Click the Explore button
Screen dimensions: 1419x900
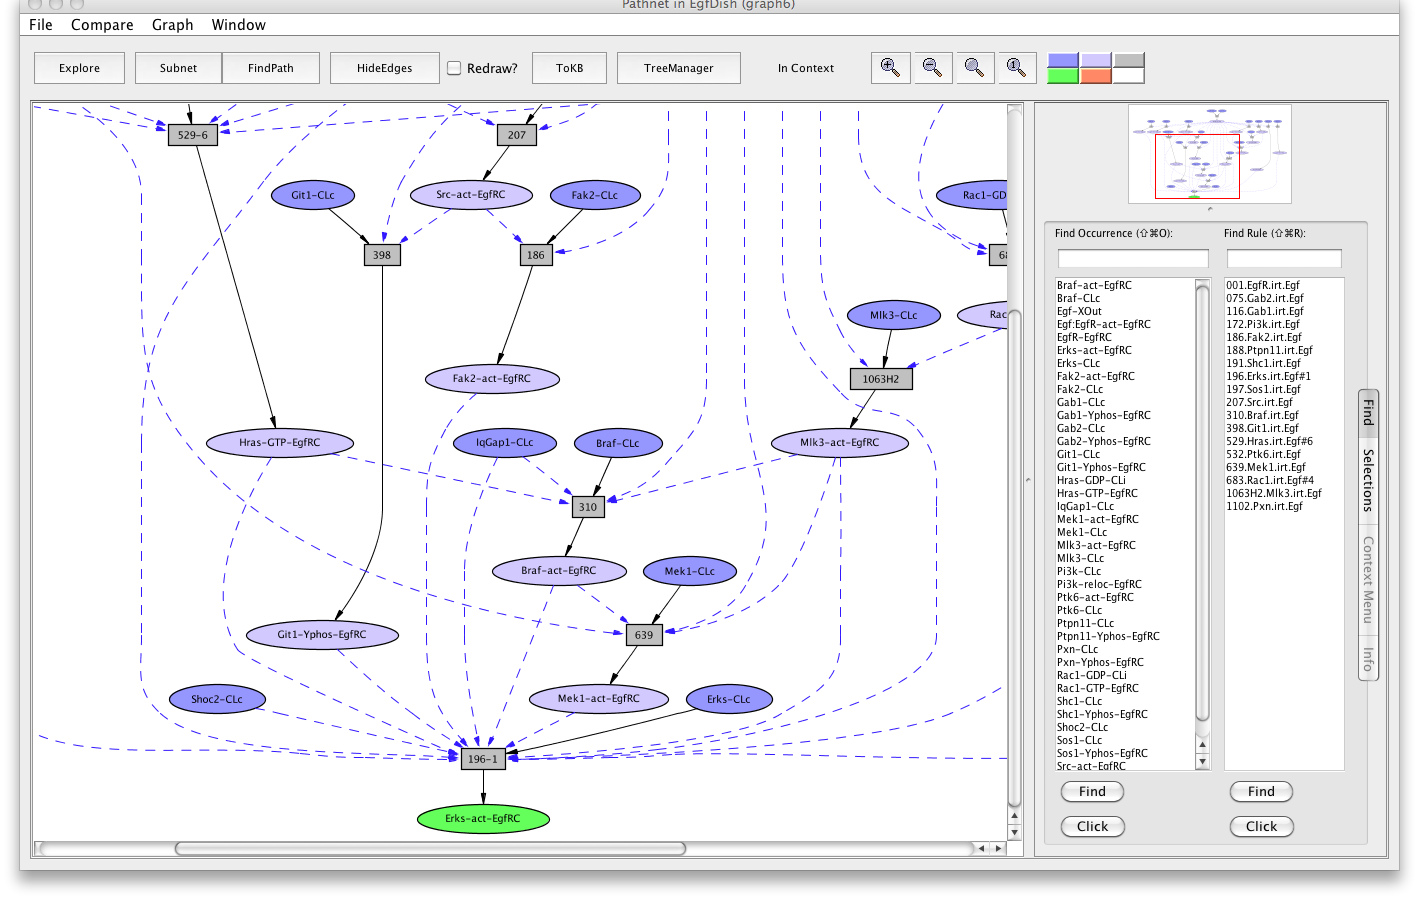click(x=79, y=68)
